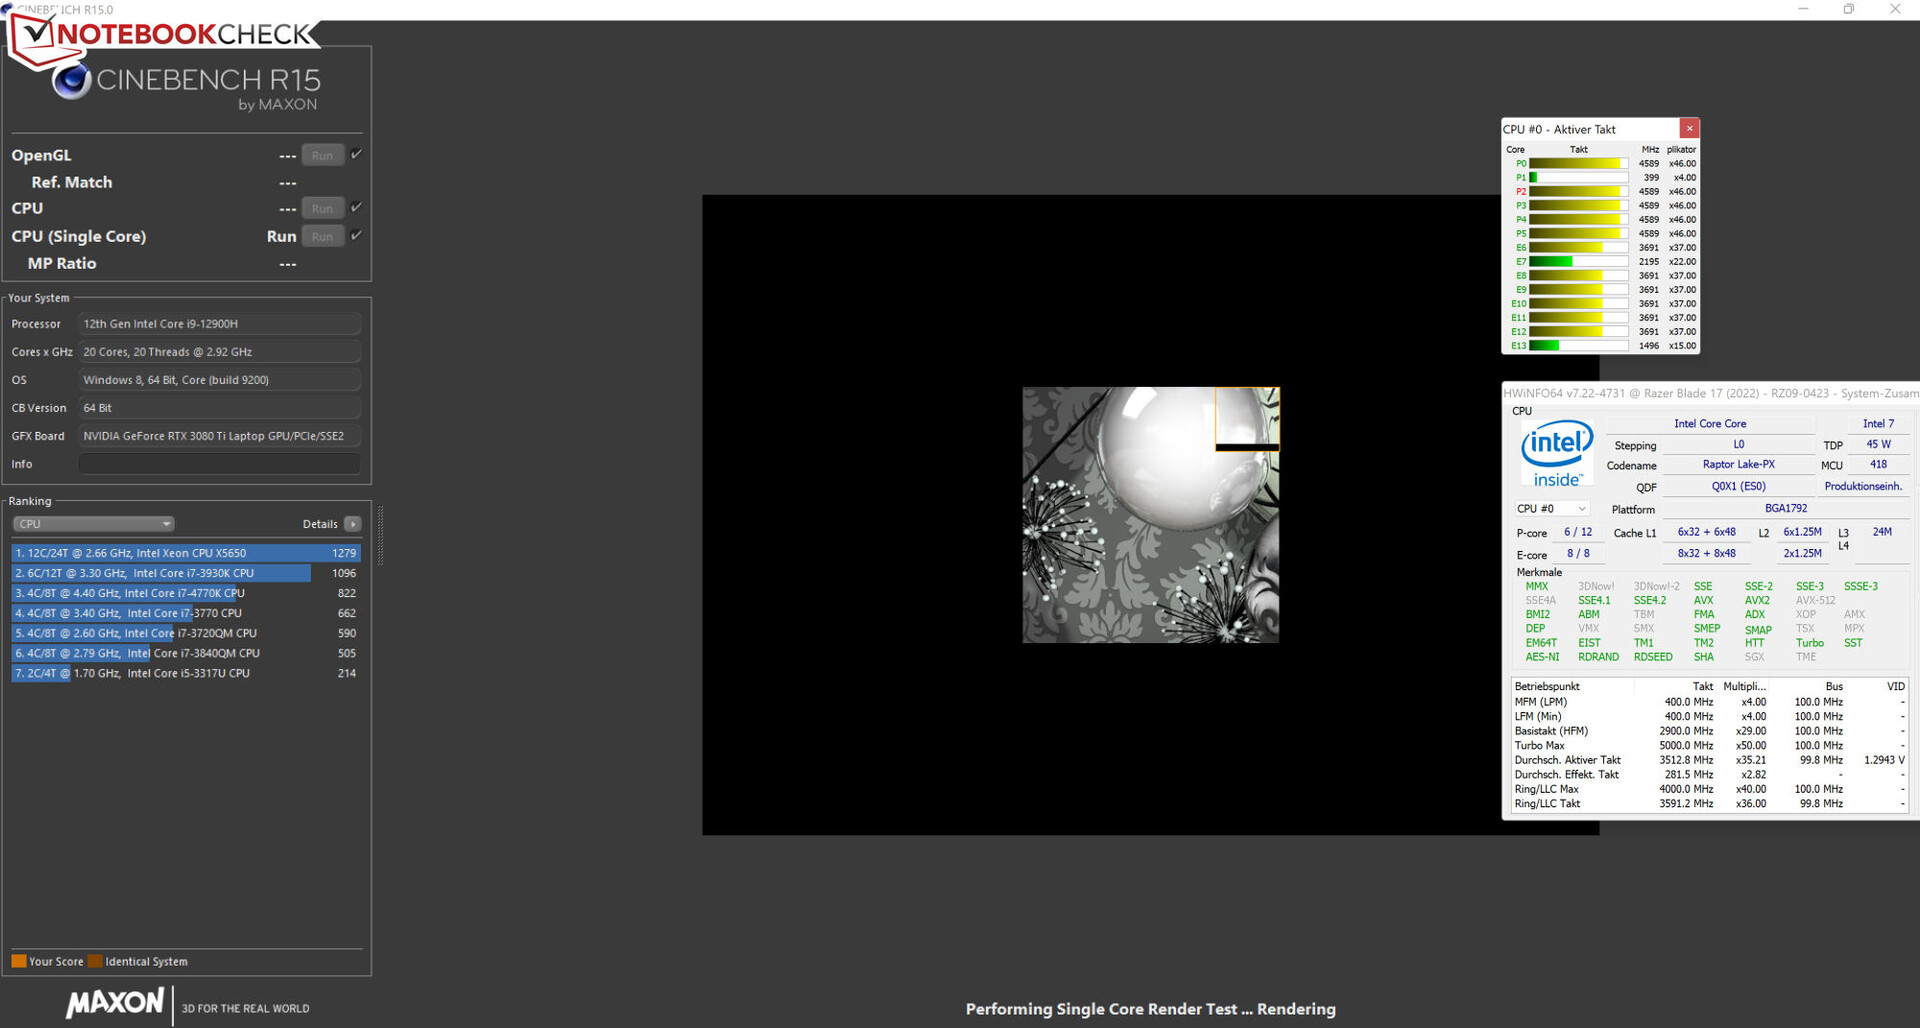Click the Ref. Match label
This screenshot has width=1920, height=1028.
pos(72,182)
